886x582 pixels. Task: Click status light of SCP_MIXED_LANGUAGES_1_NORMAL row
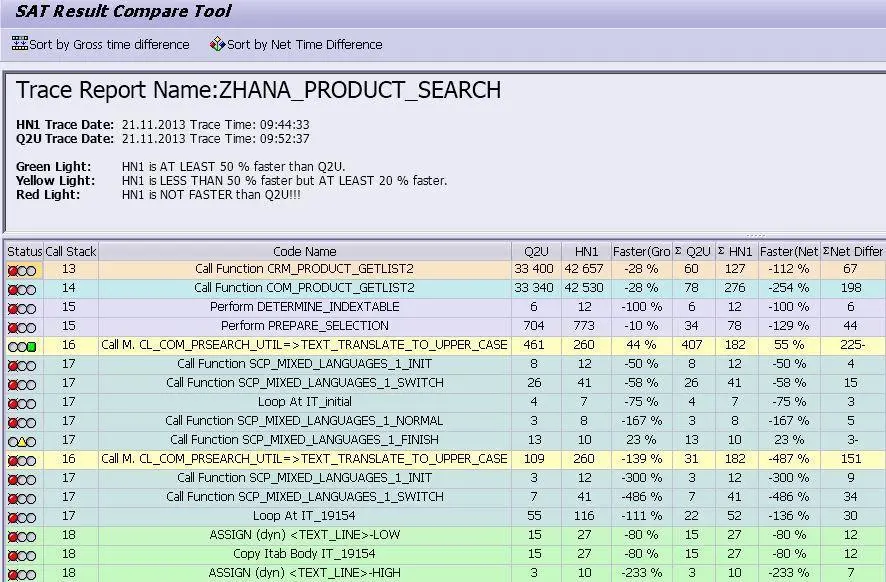(x=21, y=423)
